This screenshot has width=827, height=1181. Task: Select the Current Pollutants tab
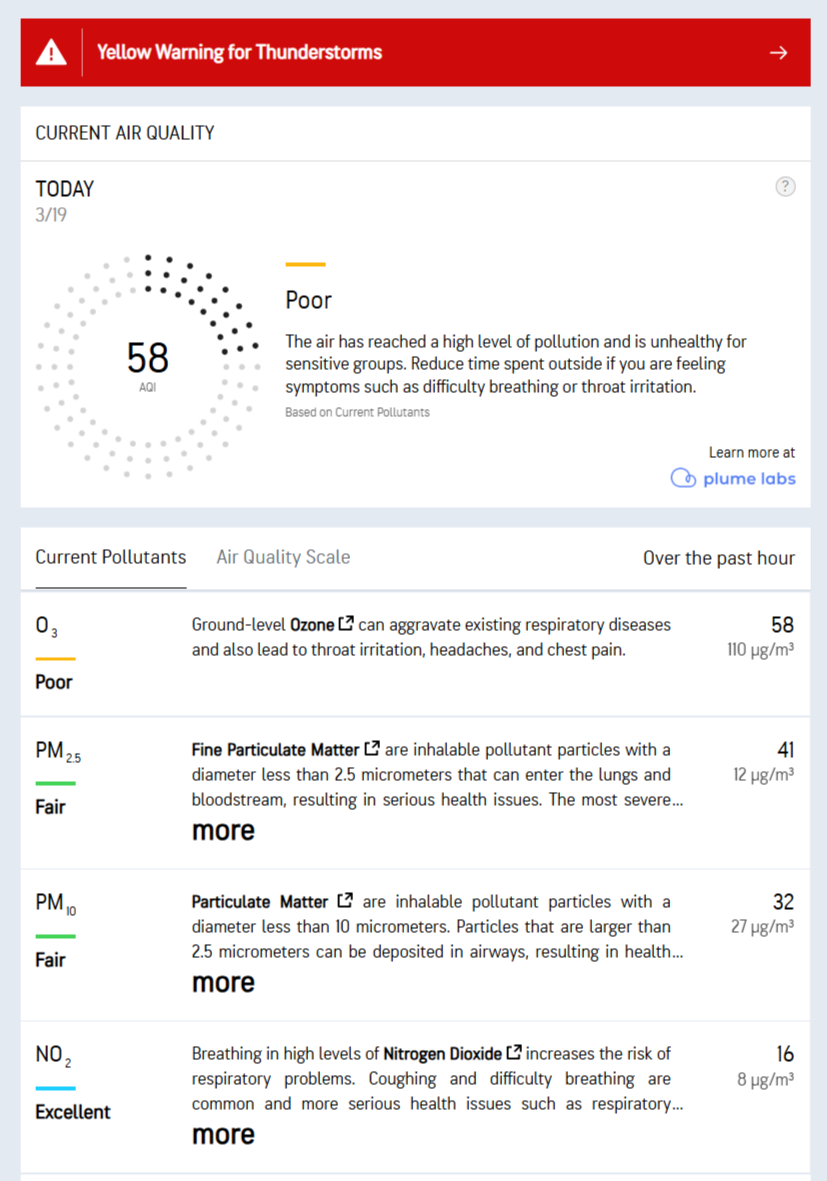(x=111, y=558)
